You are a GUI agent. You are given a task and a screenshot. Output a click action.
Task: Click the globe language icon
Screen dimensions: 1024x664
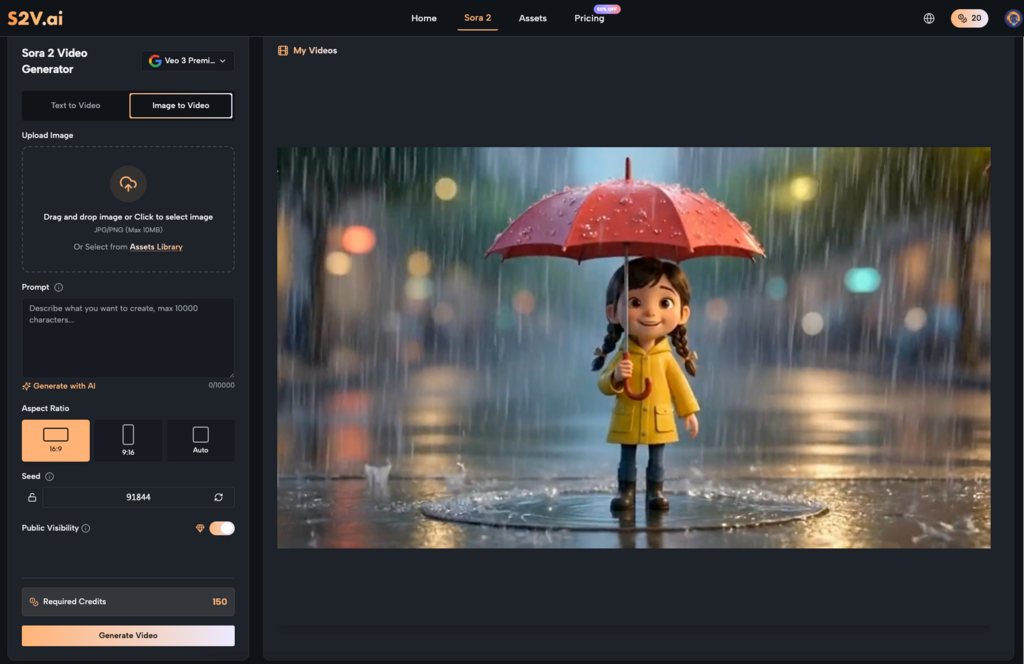[929, 18]
